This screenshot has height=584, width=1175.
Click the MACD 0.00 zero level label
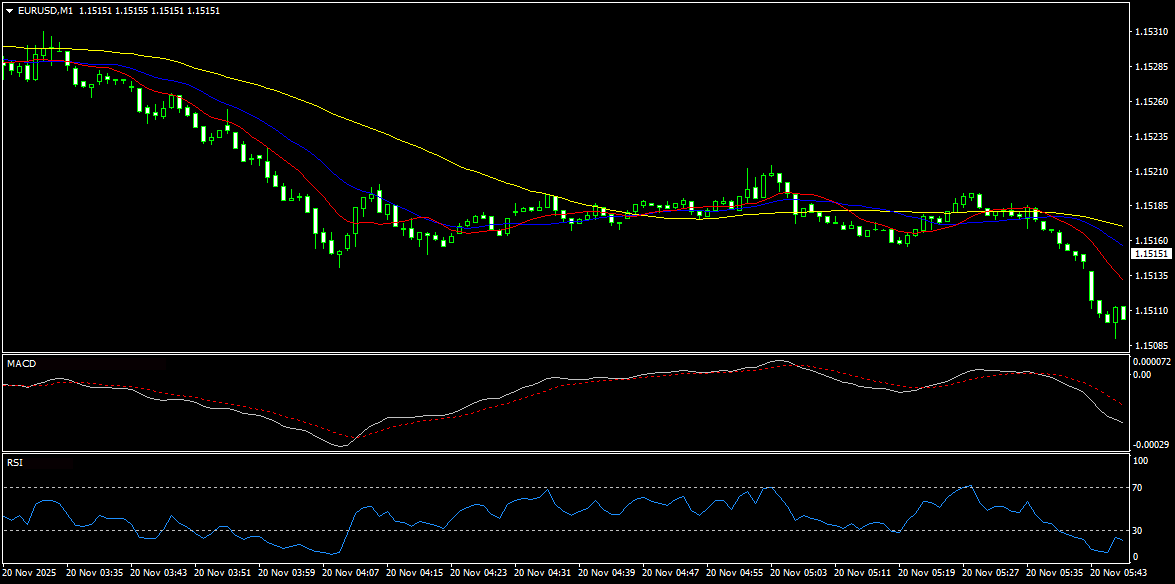(x=1141, y=374)
